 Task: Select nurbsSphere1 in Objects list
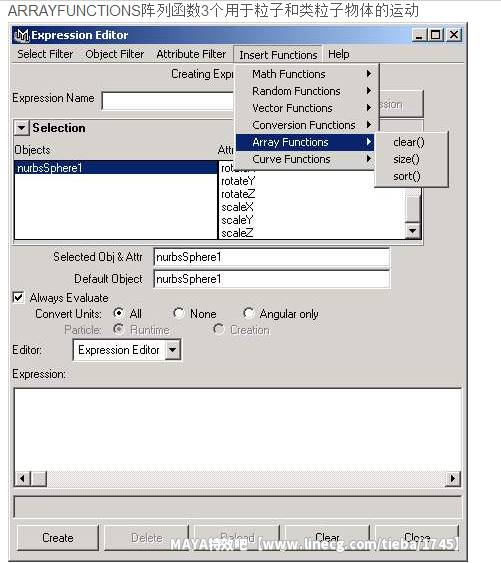click(x=116, y=168)
